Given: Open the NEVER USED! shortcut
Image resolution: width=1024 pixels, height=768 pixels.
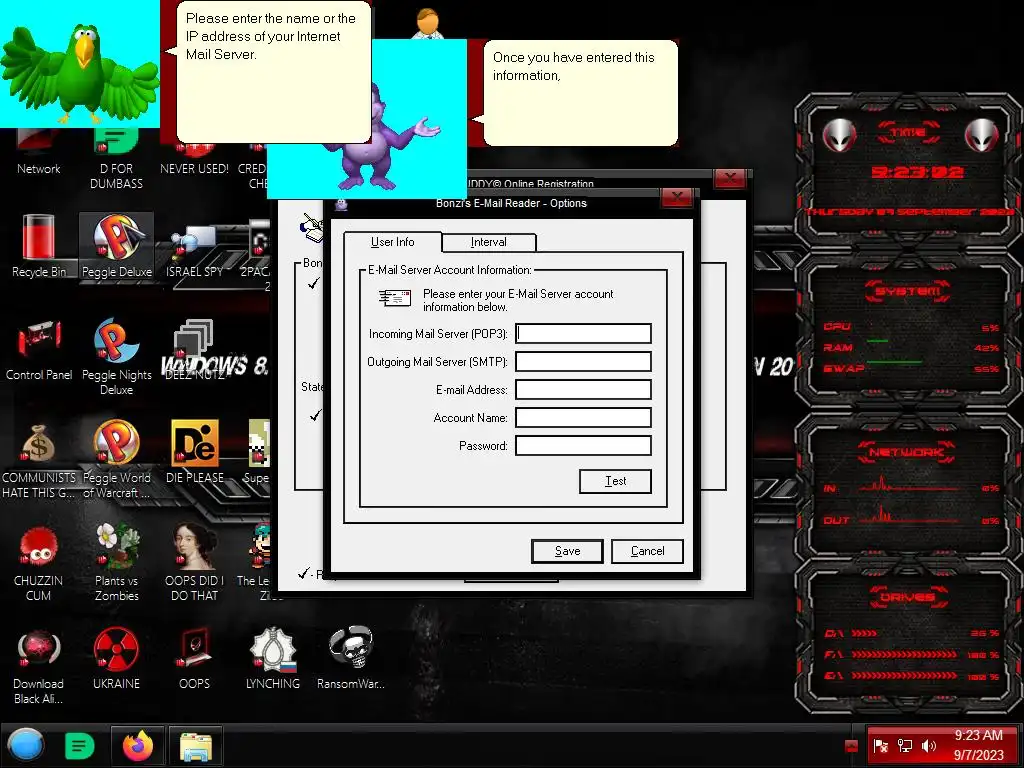Looking at the screenshot, I should tap(195, 160).
